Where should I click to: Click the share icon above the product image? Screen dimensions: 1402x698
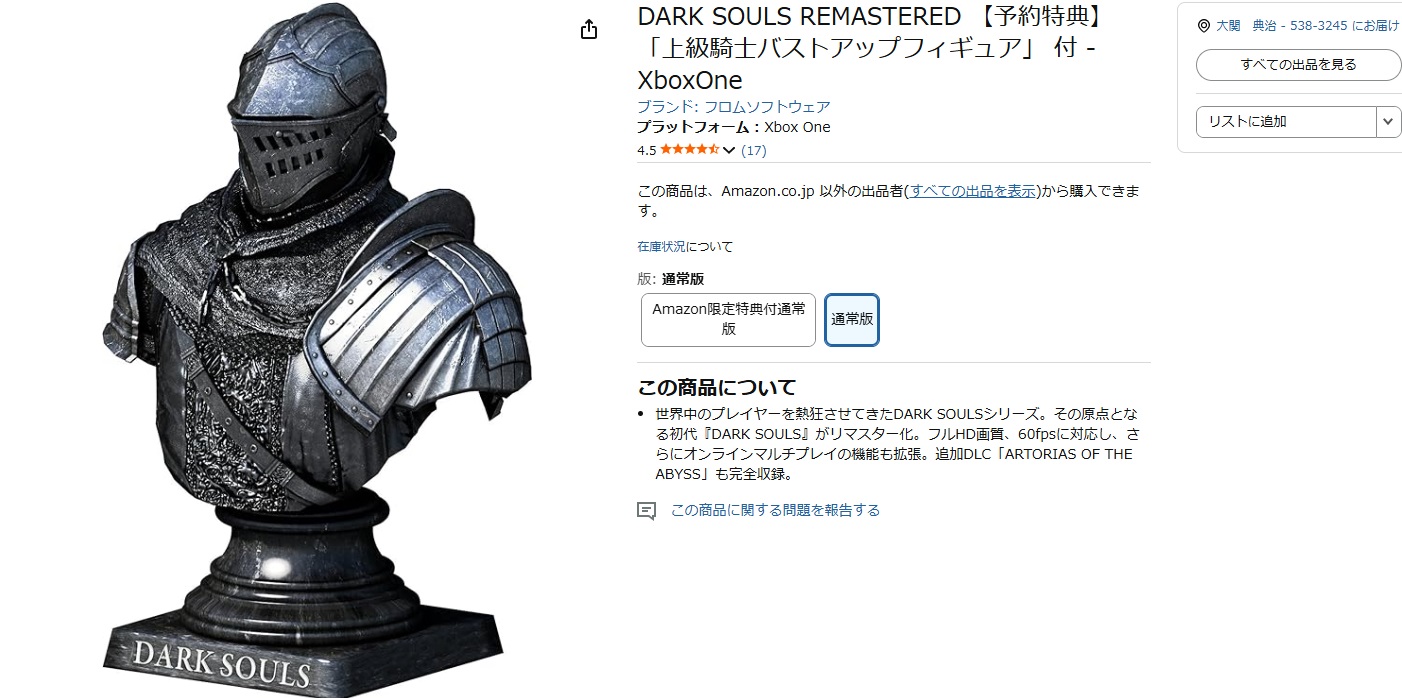(589, 29)
